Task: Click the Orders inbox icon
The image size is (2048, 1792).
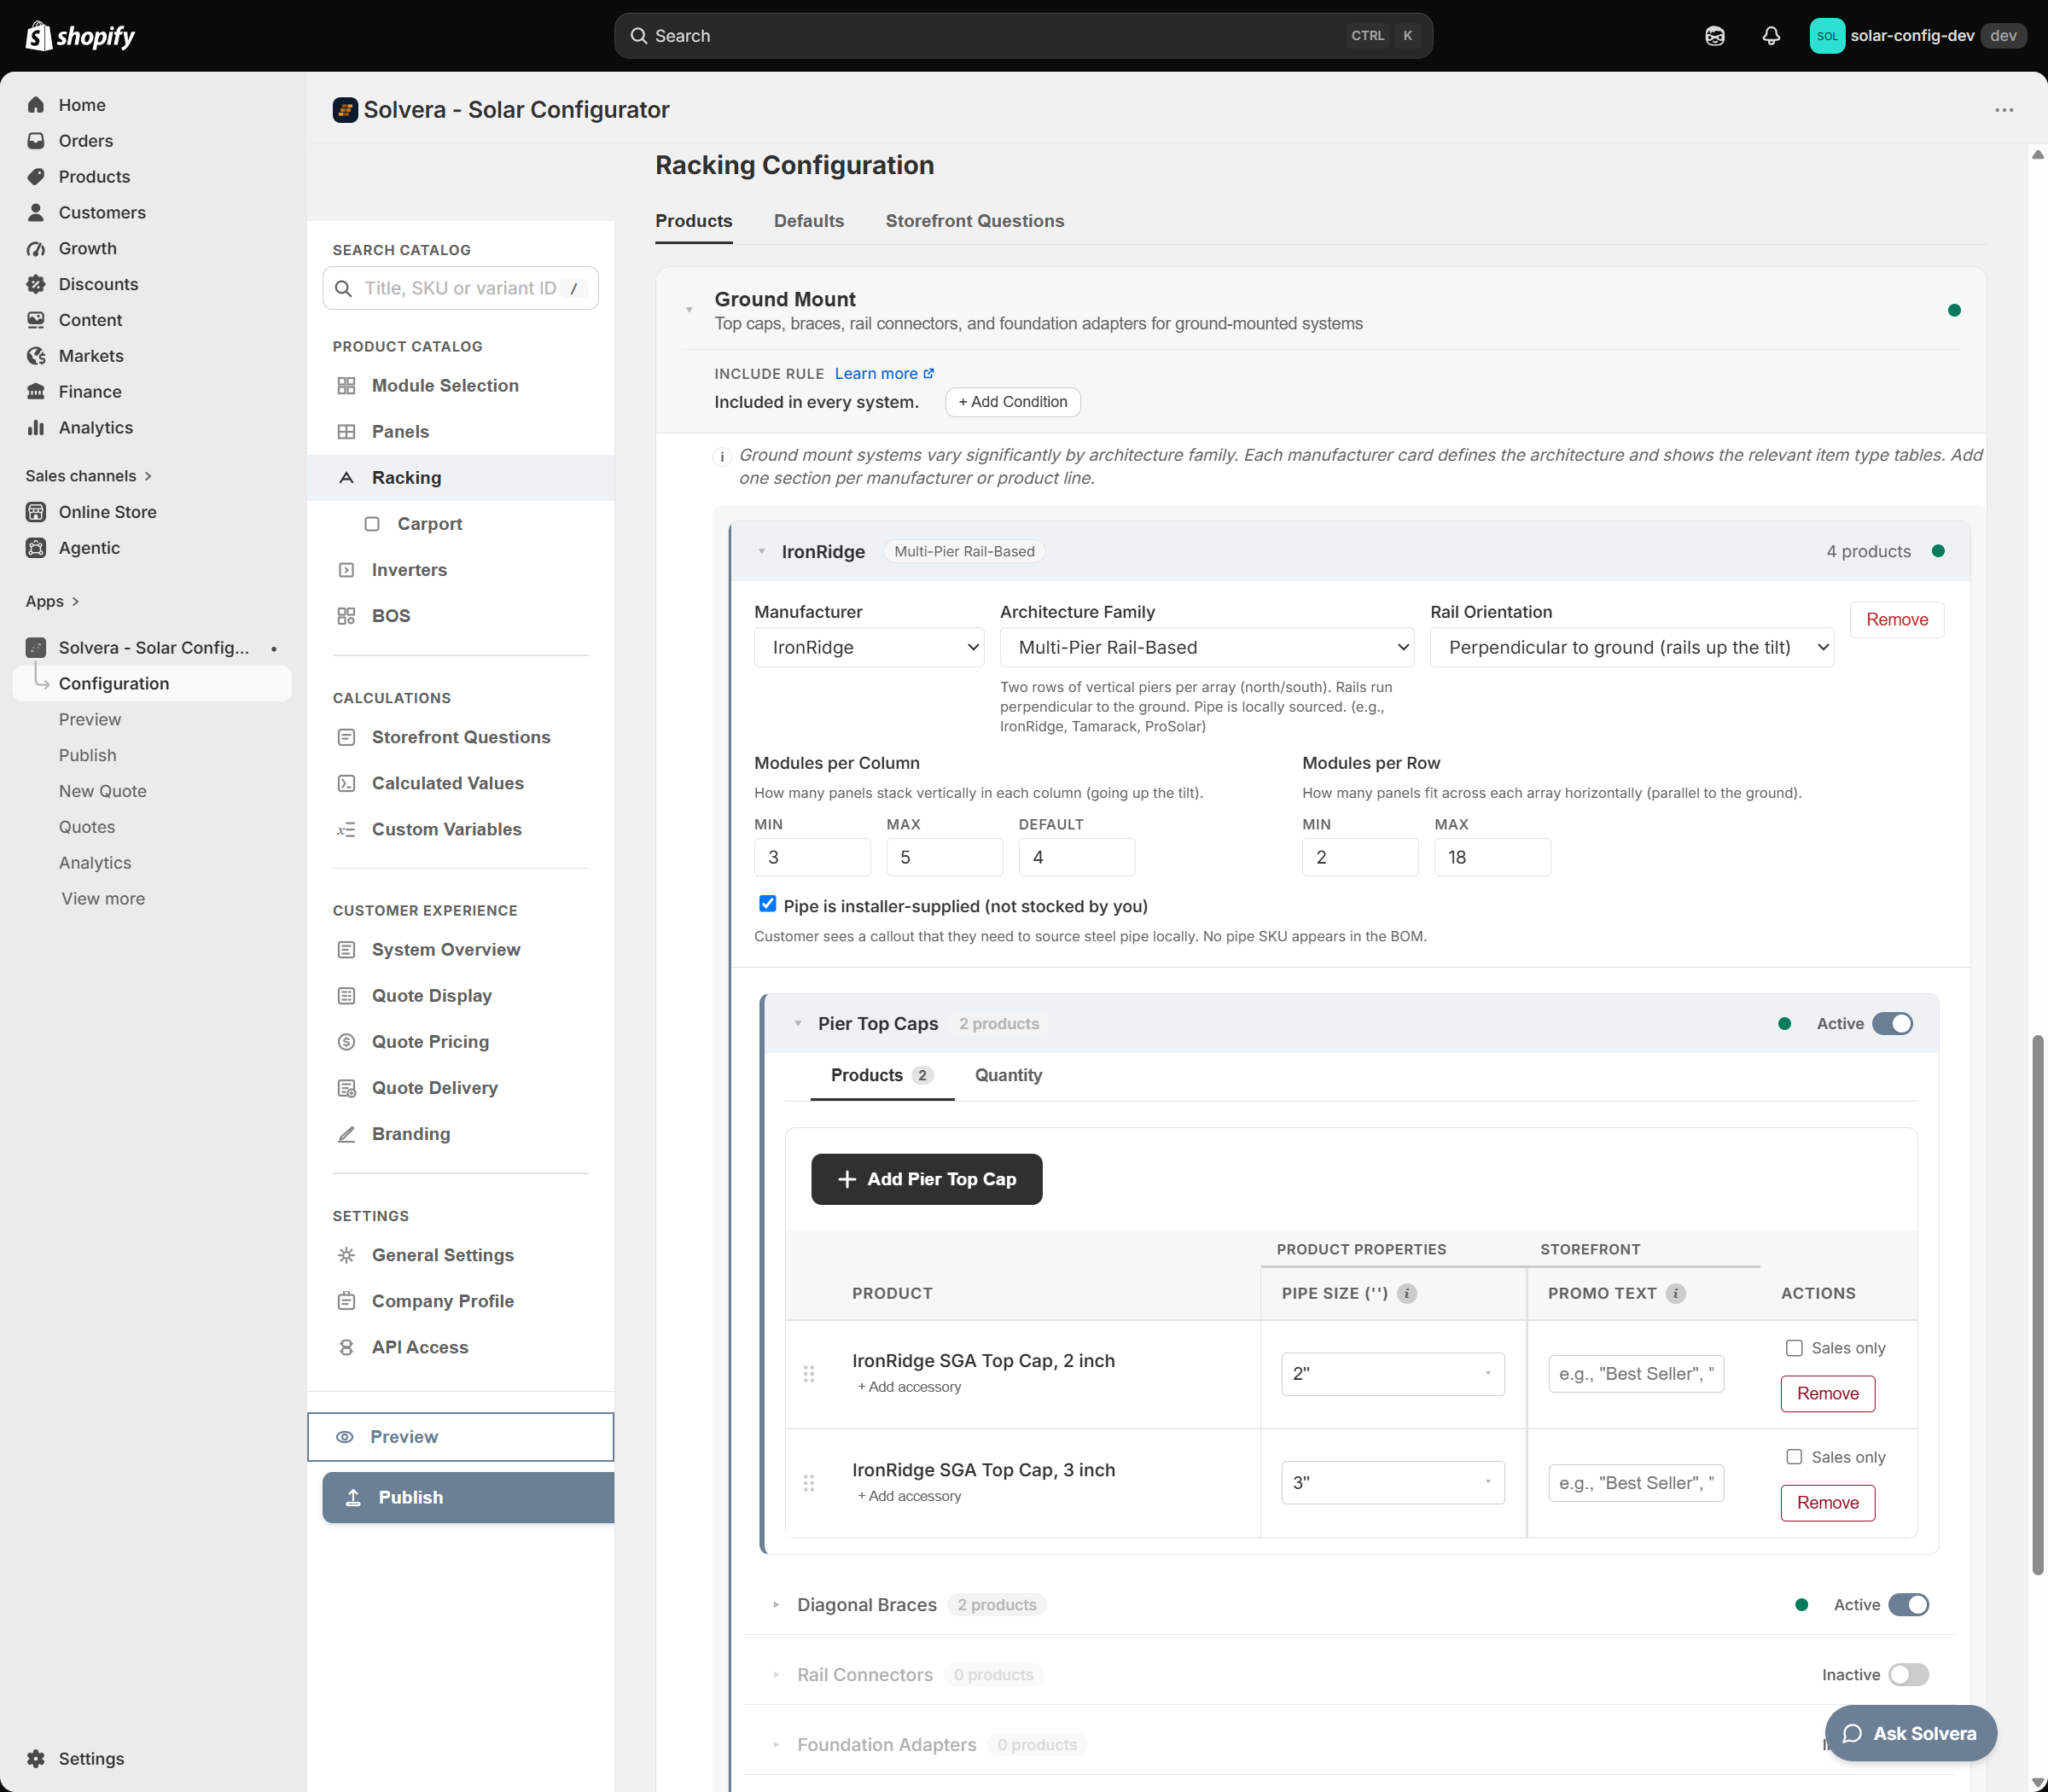Action: tap(36, 141)
